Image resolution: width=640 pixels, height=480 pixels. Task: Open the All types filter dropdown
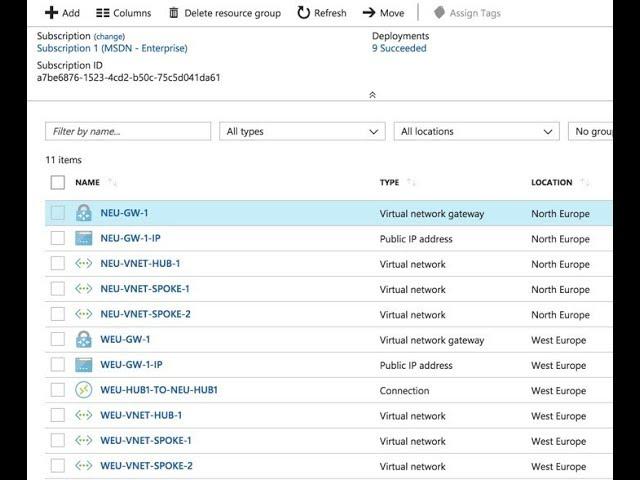(302, 131)
